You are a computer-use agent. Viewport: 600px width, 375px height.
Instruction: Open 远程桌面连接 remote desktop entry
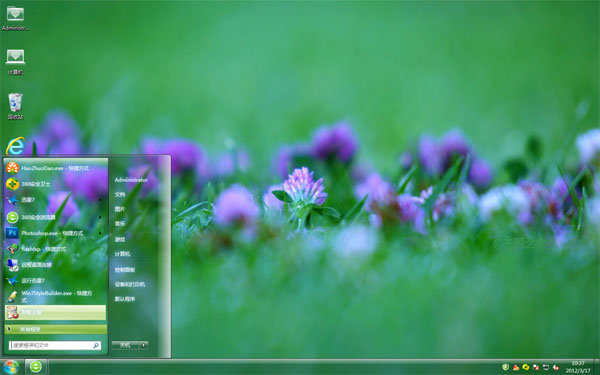click(x=56, y=264)
